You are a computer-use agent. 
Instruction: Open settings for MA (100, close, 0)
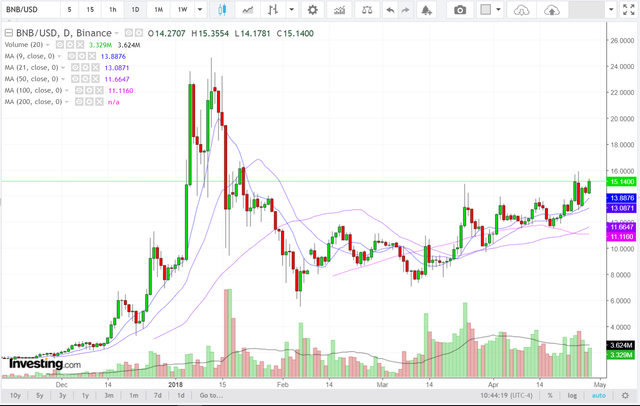click(89, 90)
